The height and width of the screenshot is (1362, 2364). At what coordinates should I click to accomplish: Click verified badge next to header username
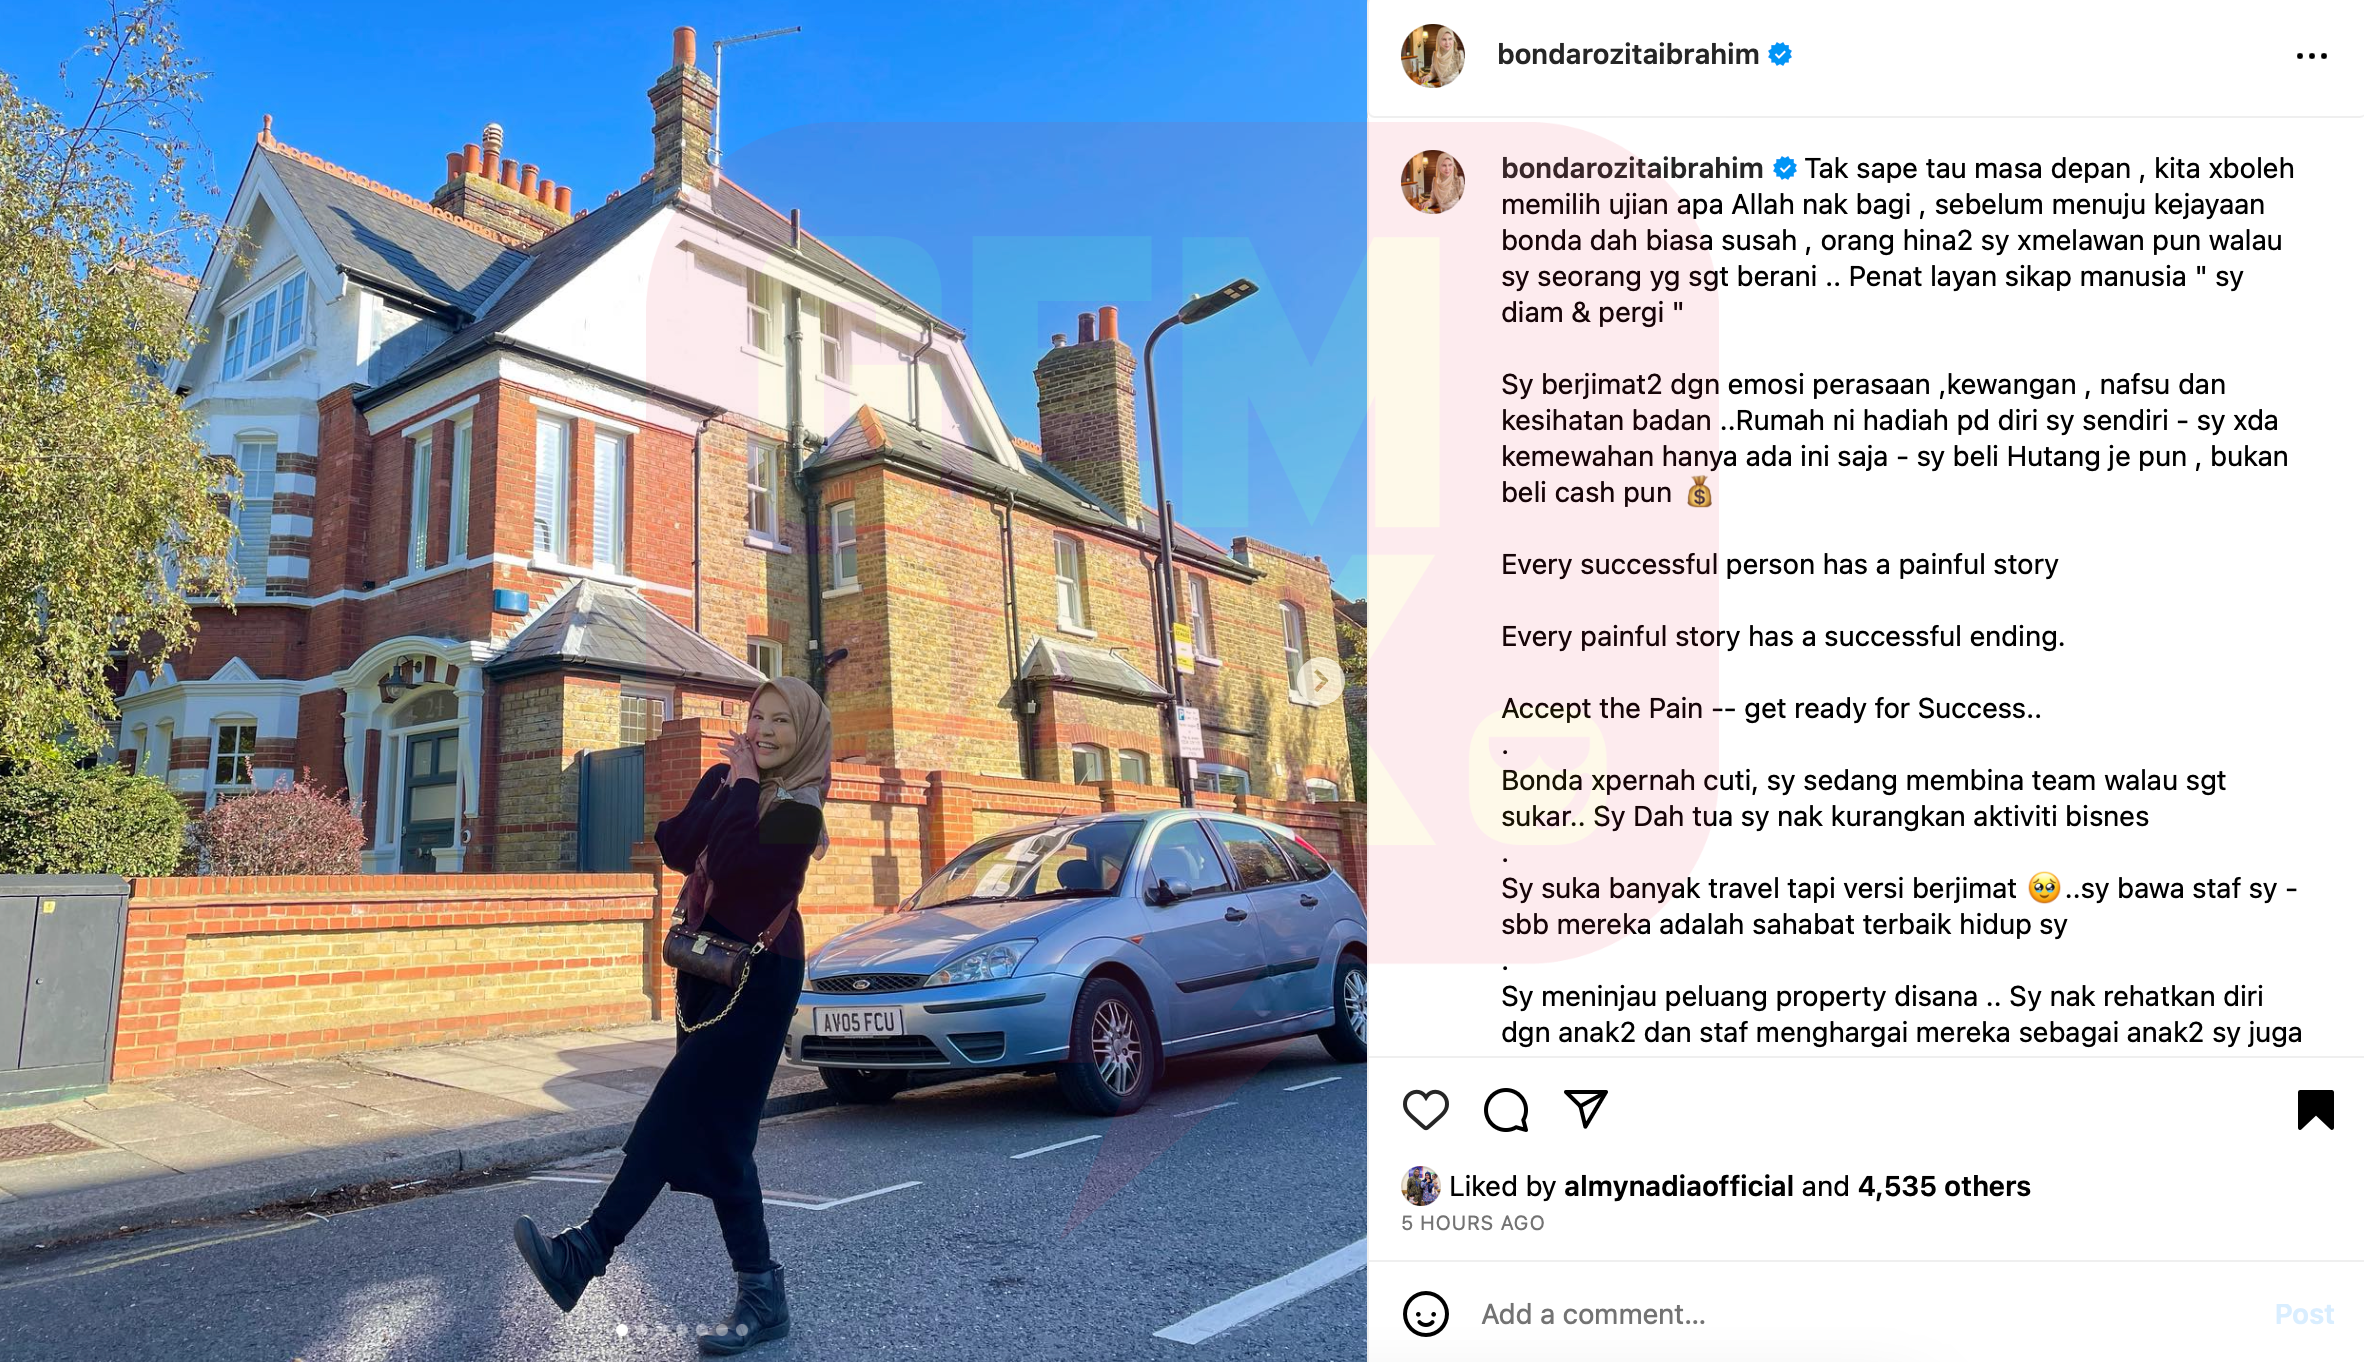(x=1780, y=54)
